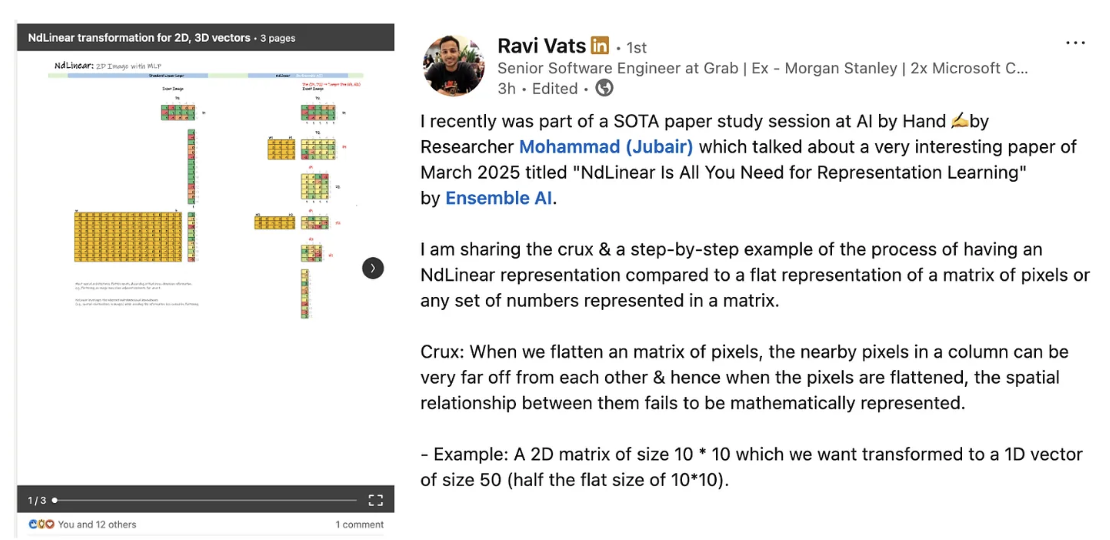Open Ravi Vats profile picture
Viewport: 1110px width, 540px height.
point(454,64)
